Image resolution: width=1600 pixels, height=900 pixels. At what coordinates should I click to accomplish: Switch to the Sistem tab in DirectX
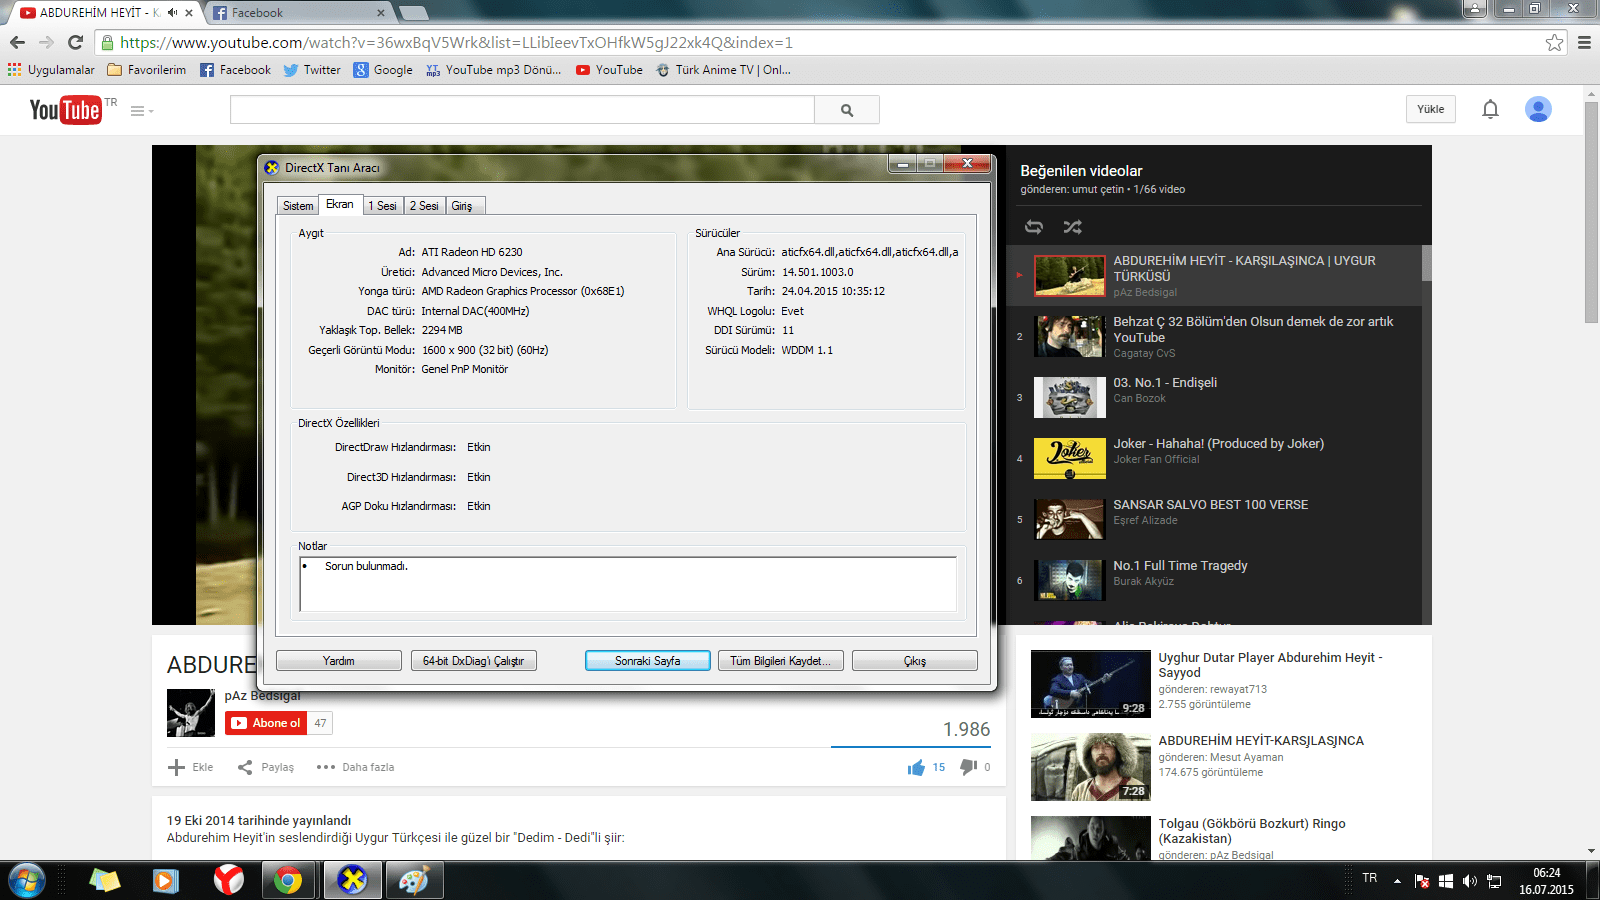point(298,205)
